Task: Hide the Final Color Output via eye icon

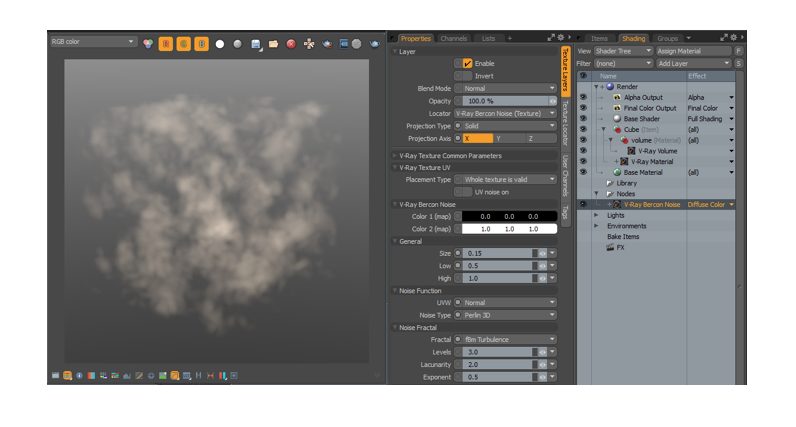Action: 583,108
